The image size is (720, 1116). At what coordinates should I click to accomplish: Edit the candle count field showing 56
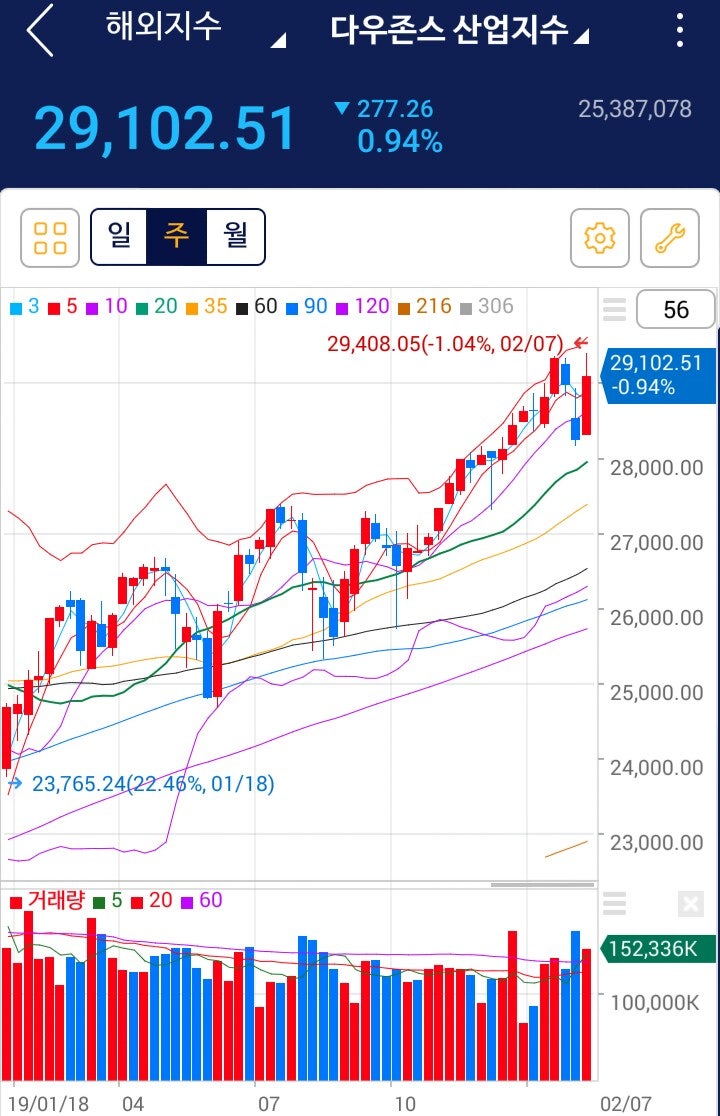click(675, 310)
